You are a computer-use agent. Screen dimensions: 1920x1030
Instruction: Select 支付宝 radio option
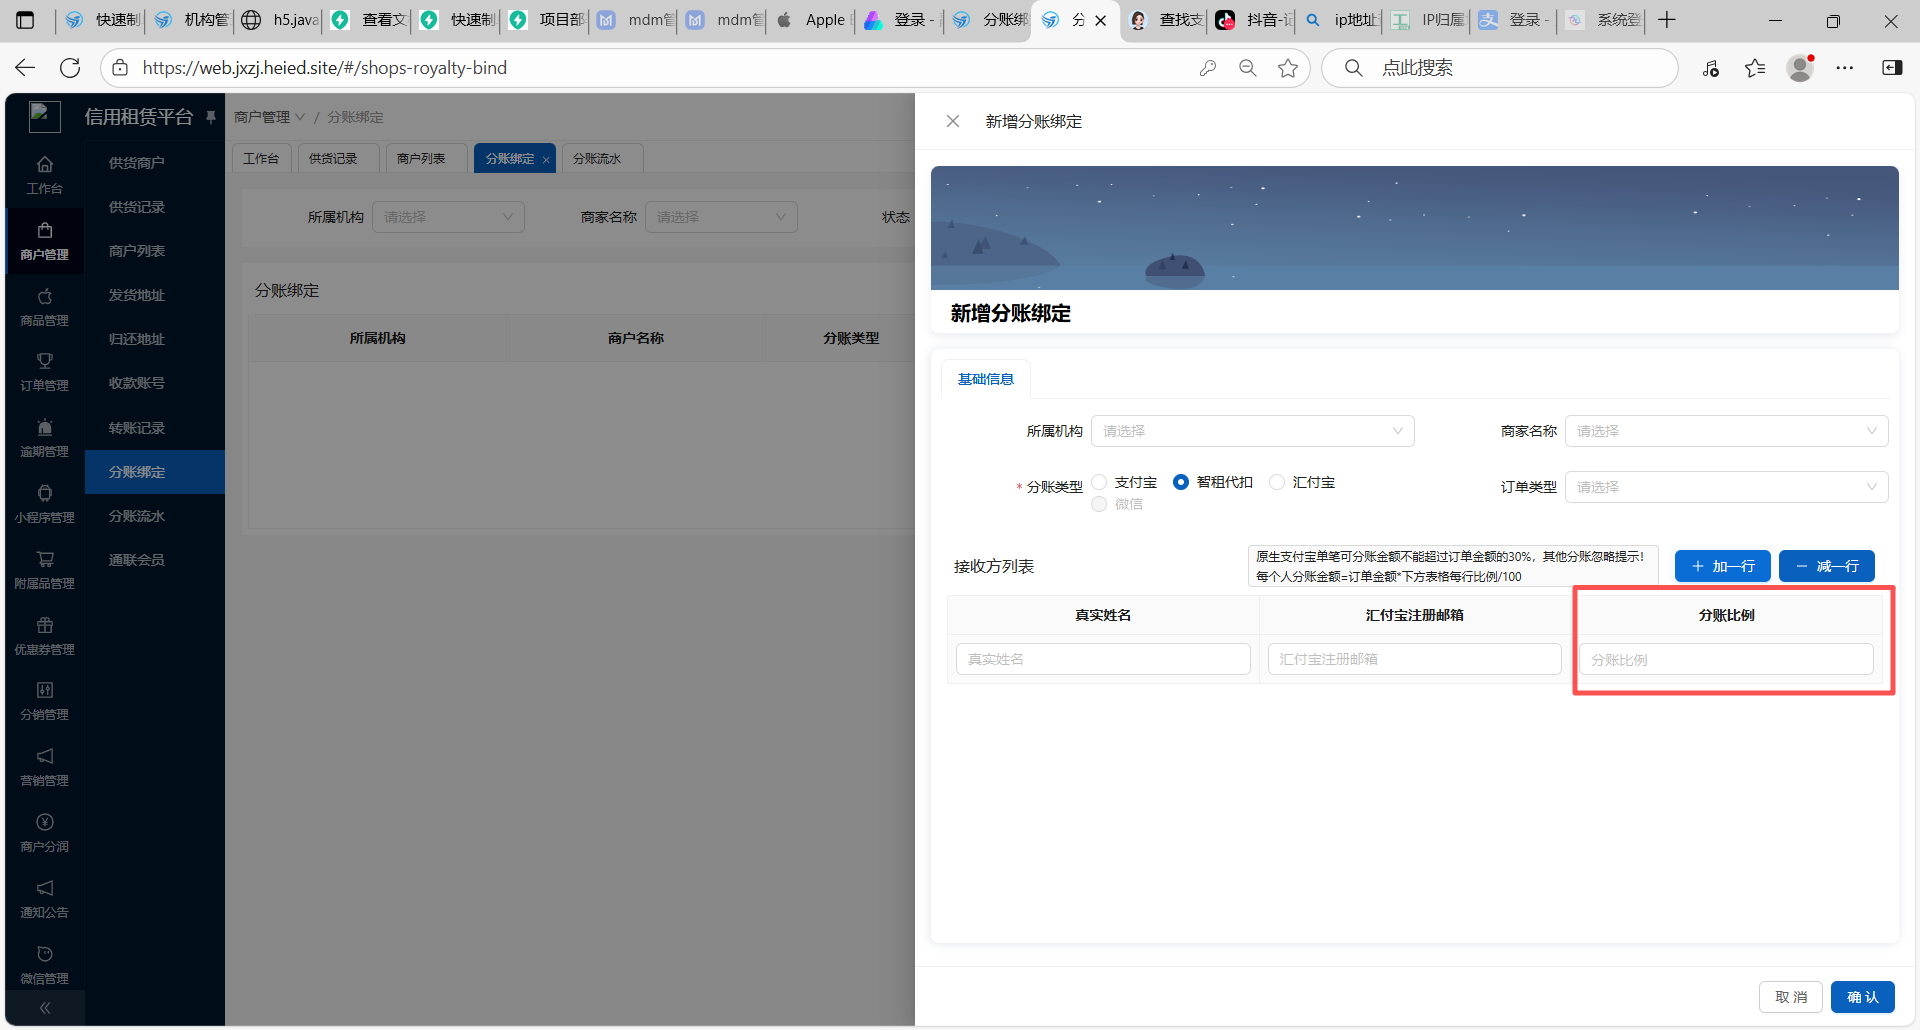[x=1100, y=482]
